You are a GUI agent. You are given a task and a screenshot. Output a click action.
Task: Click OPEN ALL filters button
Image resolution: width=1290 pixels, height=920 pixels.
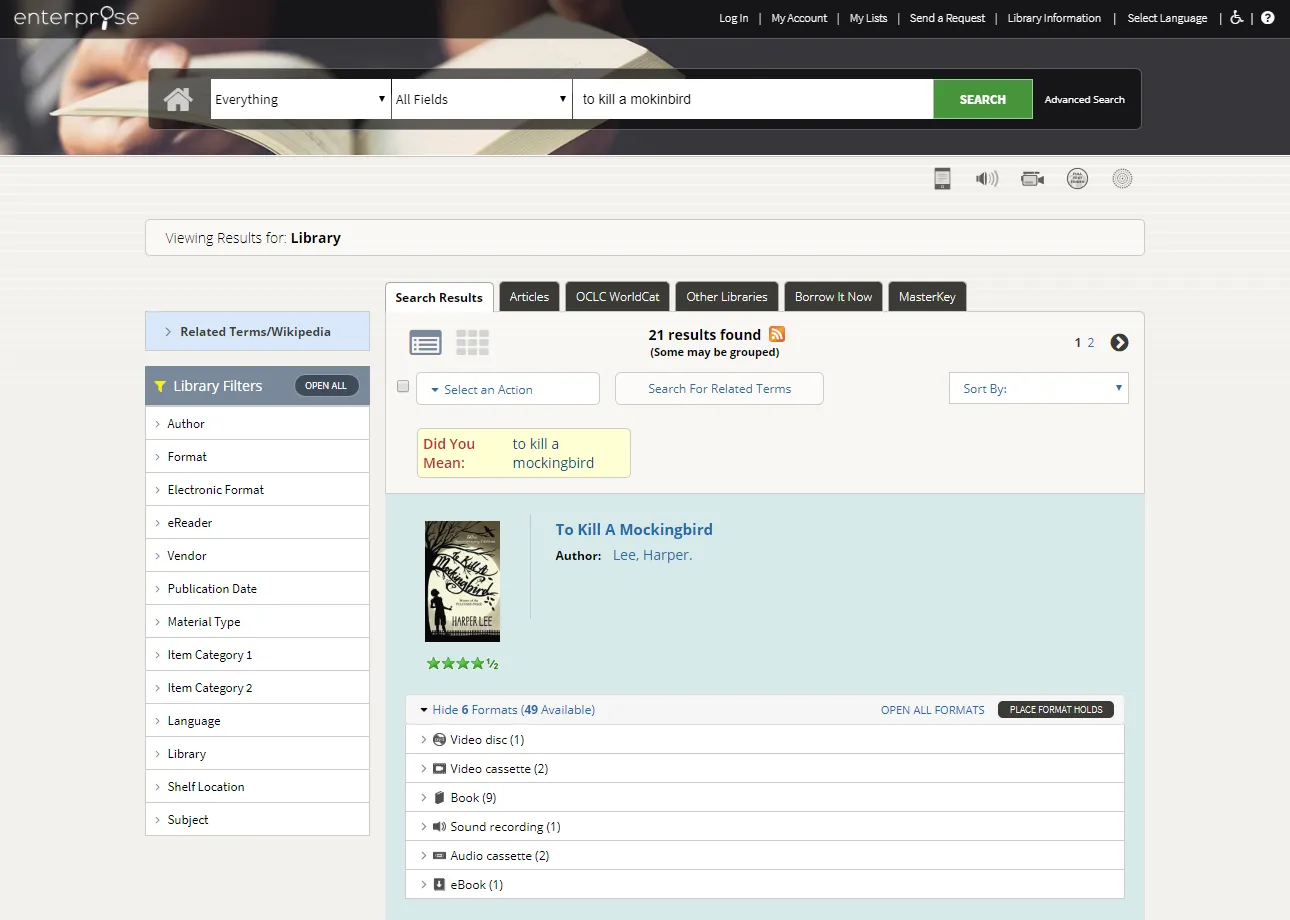[x=326, y=386]
